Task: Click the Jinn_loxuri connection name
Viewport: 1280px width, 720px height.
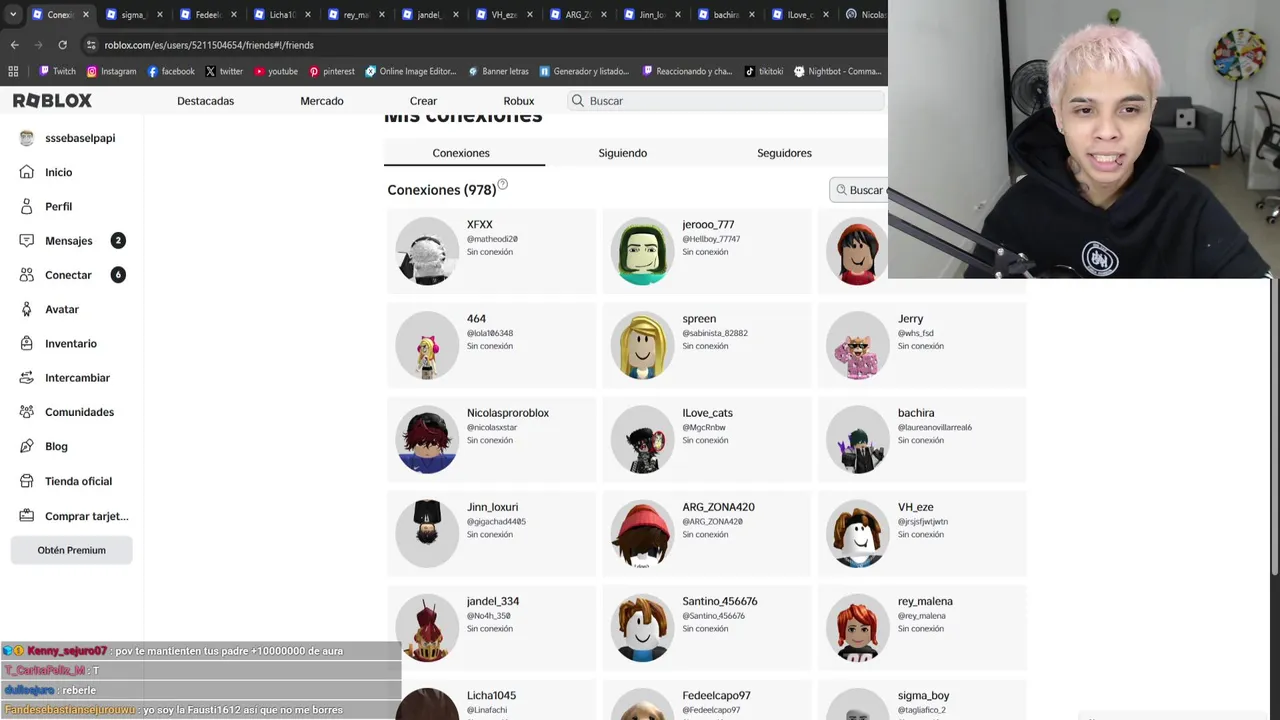Action: pyautogui.click(x=492, y=507)
